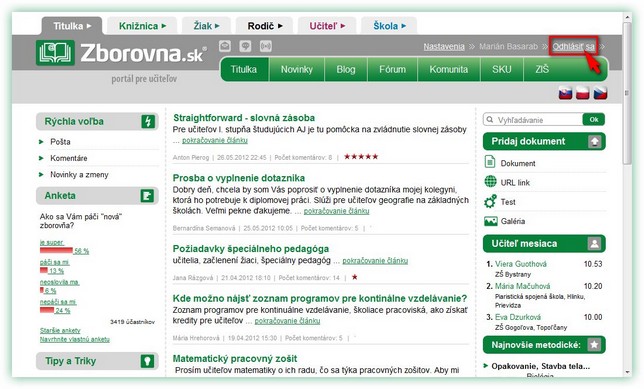Click the 56 % poll result bar
The height and width of the screenshot is (389, 644).
(56, 250)
